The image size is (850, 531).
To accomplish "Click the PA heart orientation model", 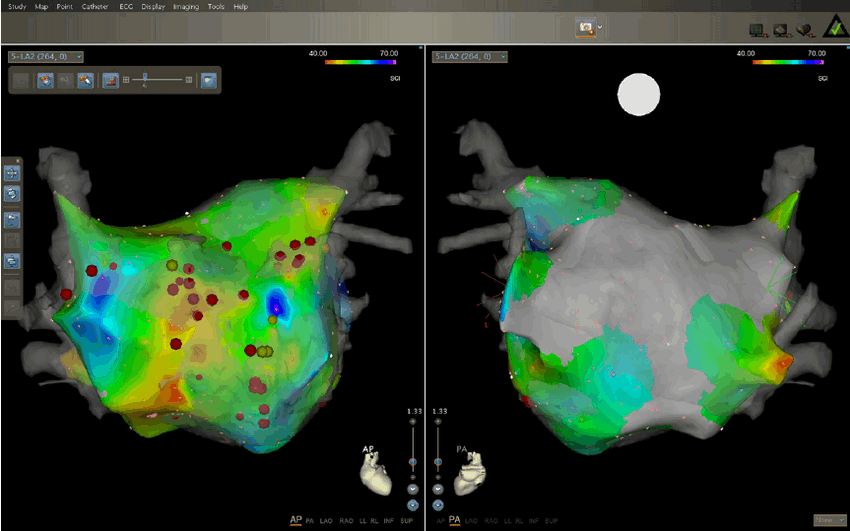I will coord(472,477).
